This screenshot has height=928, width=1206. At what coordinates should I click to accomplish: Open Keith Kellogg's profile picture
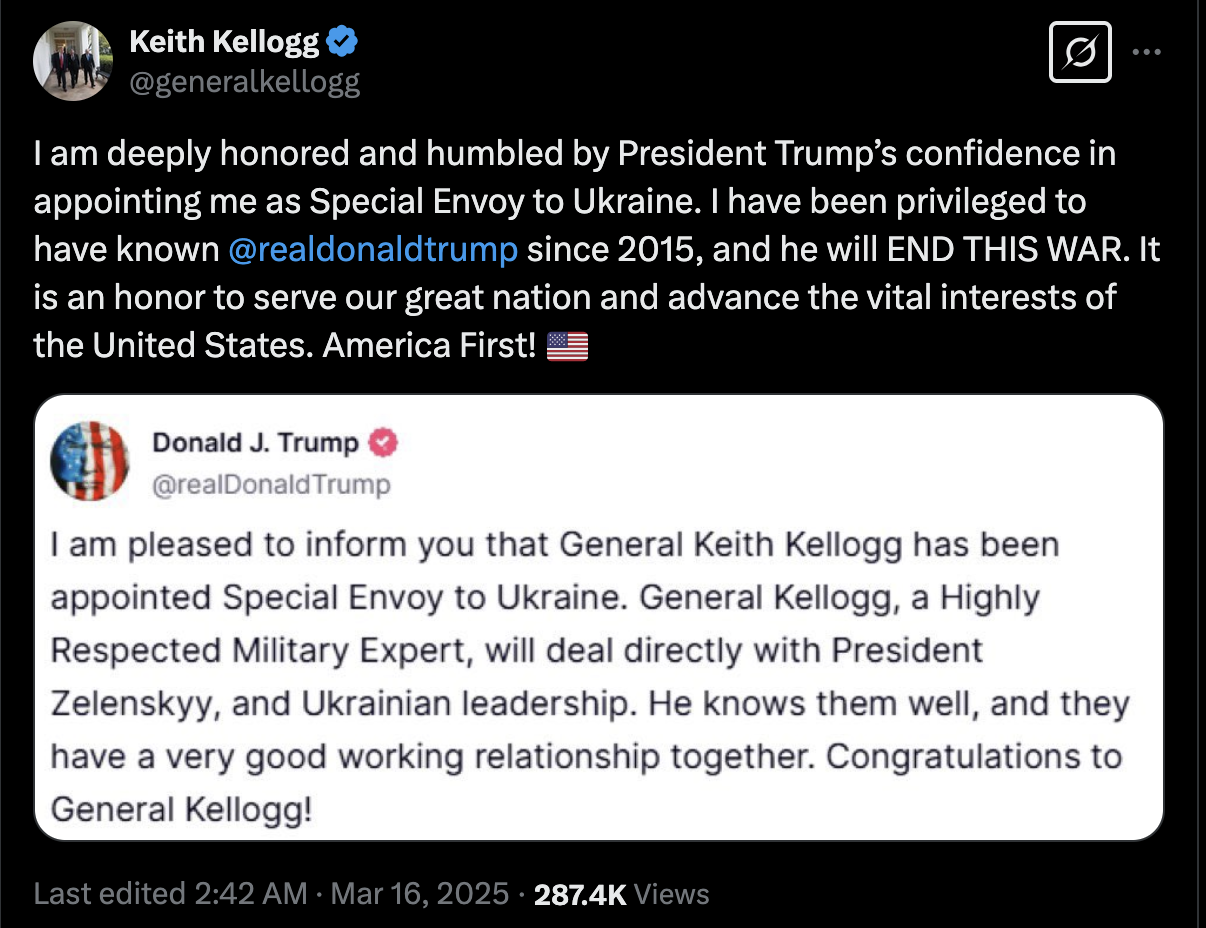pos(73,60)
